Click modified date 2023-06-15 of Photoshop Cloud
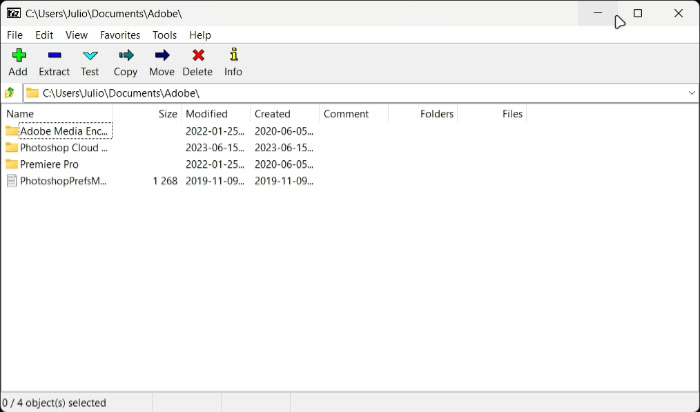 (215, 148)
